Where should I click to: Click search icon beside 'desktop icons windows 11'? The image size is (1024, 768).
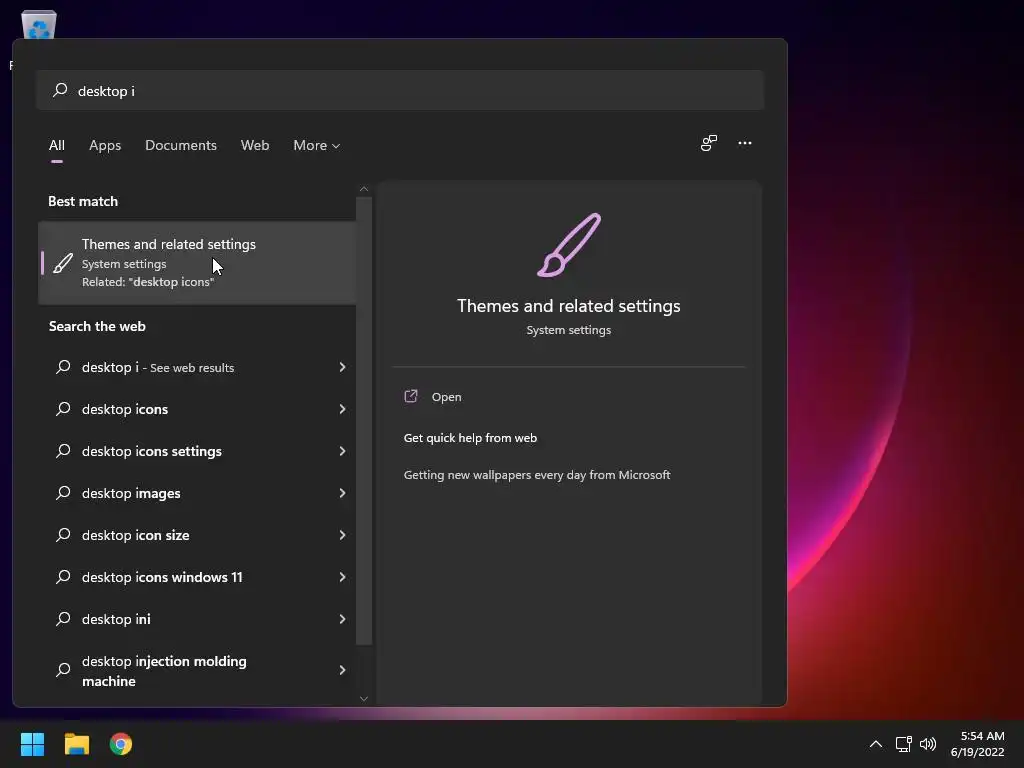pyautogui.click(x=63, y=577)
